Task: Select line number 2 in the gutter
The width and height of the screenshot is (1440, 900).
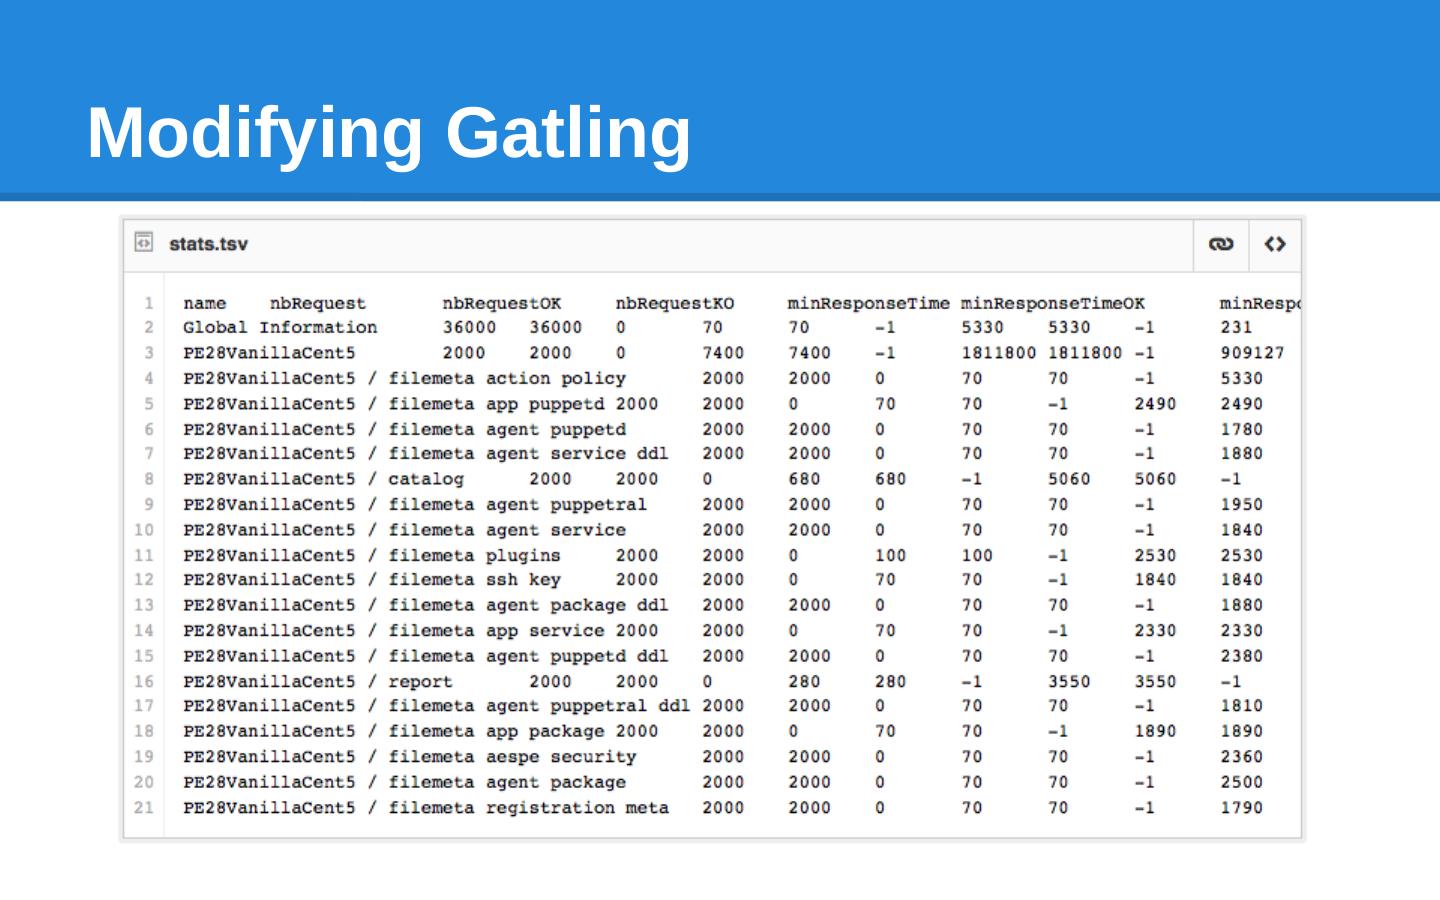Action: 148,328
